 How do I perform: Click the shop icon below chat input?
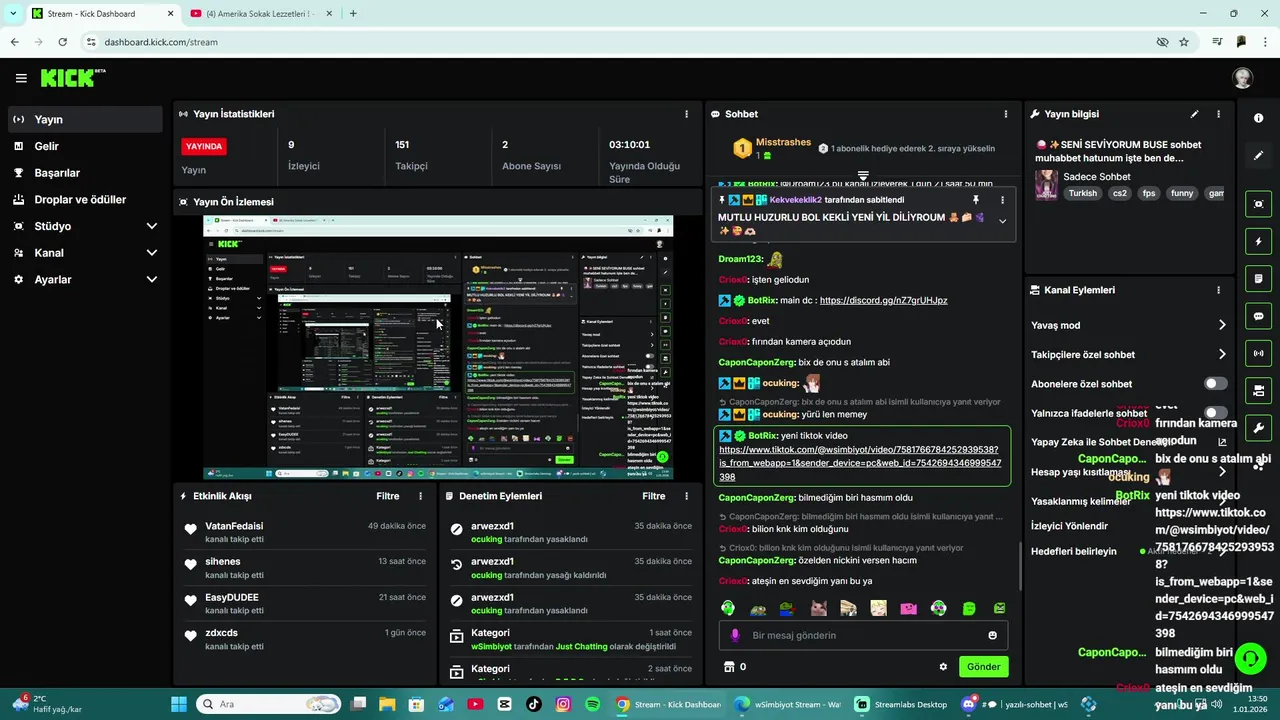729,667
